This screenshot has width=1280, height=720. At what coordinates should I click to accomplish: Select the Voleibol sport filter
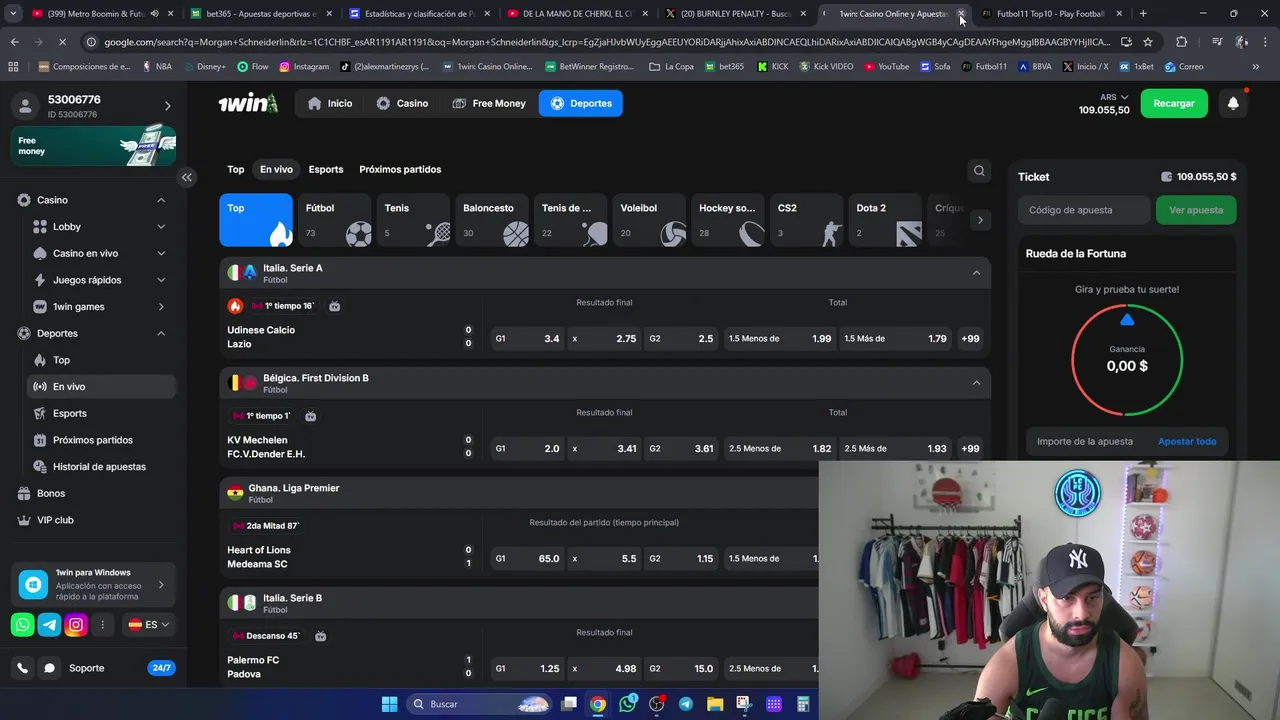(x=650, y=220)
